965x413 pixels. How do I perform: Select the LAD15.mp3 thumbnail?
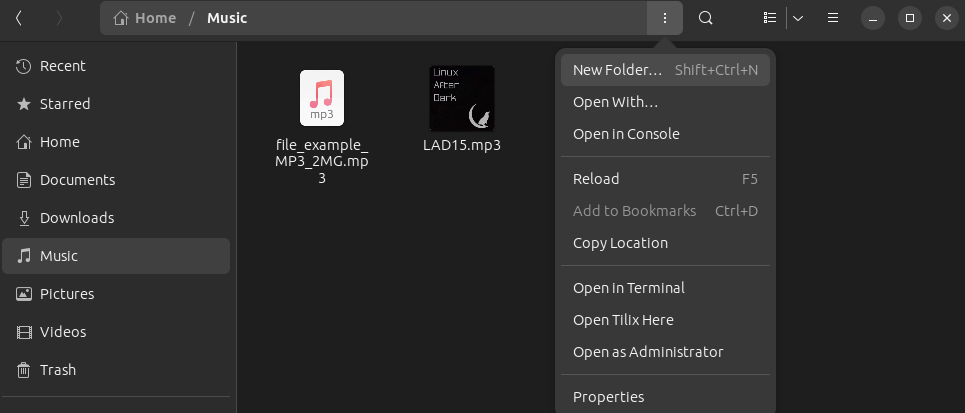(x=462, y=98)
